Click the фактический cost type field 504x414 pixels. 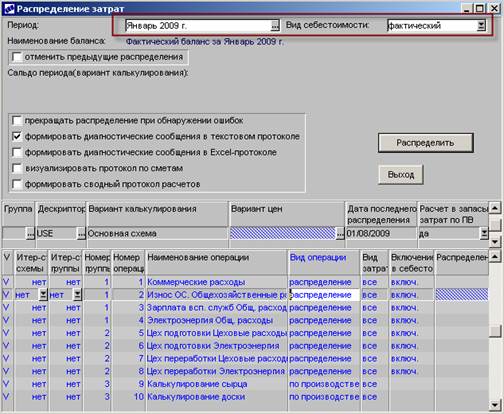tap(432, 25)
